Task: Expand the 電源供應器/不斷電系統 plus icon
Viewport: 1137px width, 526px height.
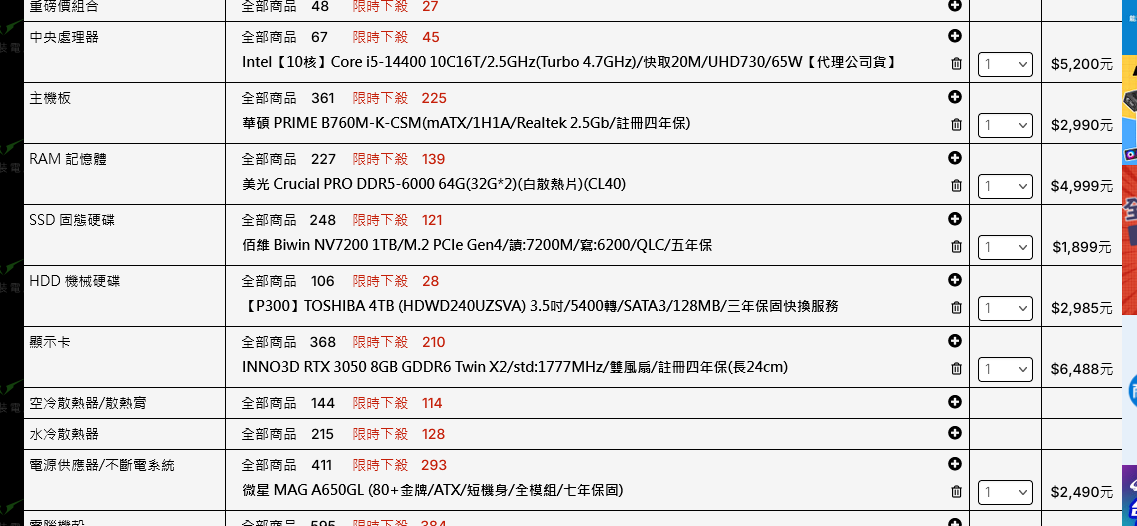Action: 954,463
